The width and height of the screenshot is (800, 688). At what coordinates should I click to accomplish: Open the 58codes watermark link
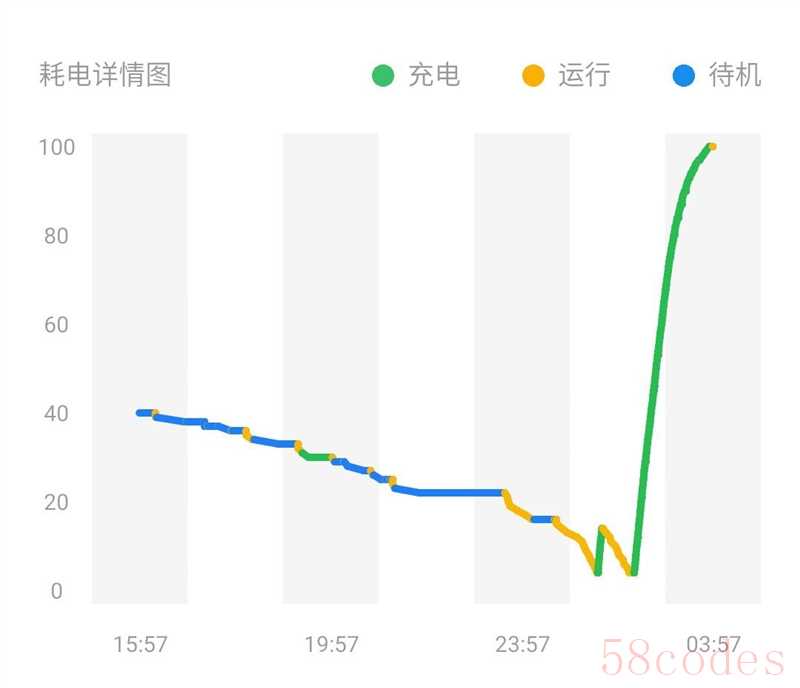coord(692,661)
